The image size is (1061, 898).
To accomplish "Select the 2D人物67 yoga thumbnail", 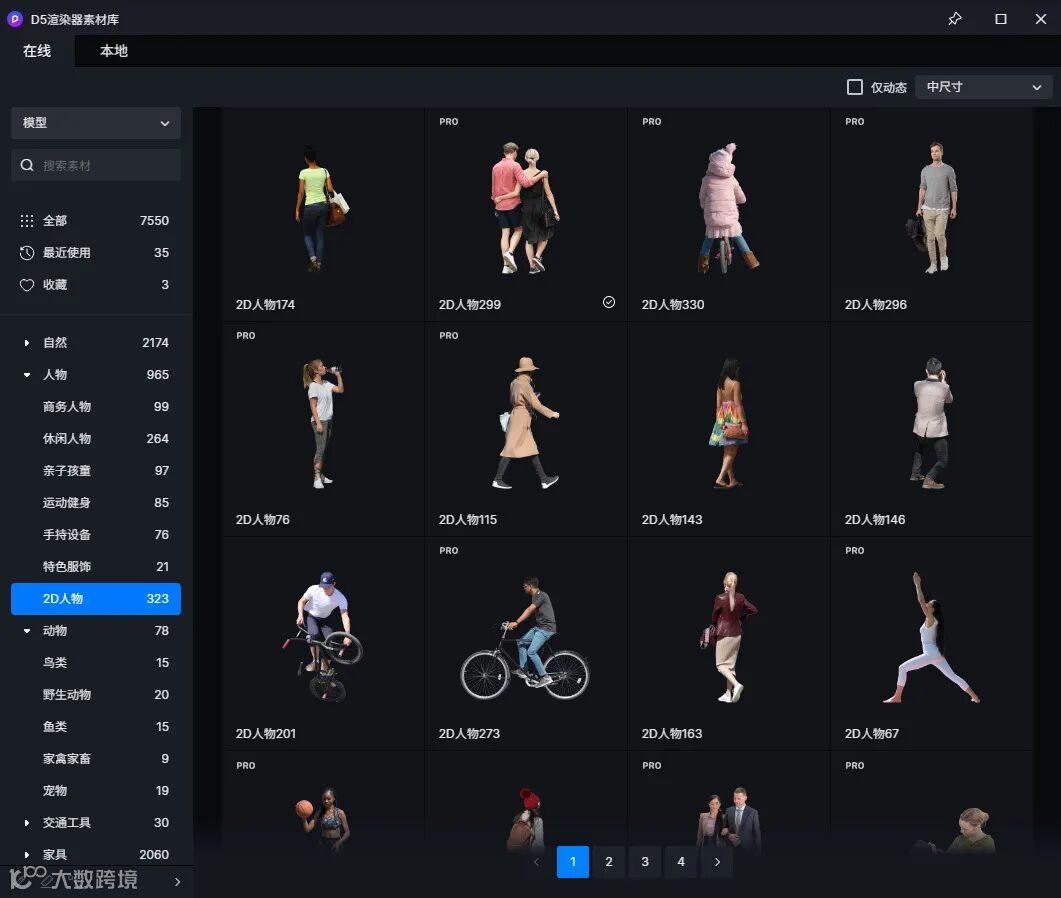I will [932, 644].
